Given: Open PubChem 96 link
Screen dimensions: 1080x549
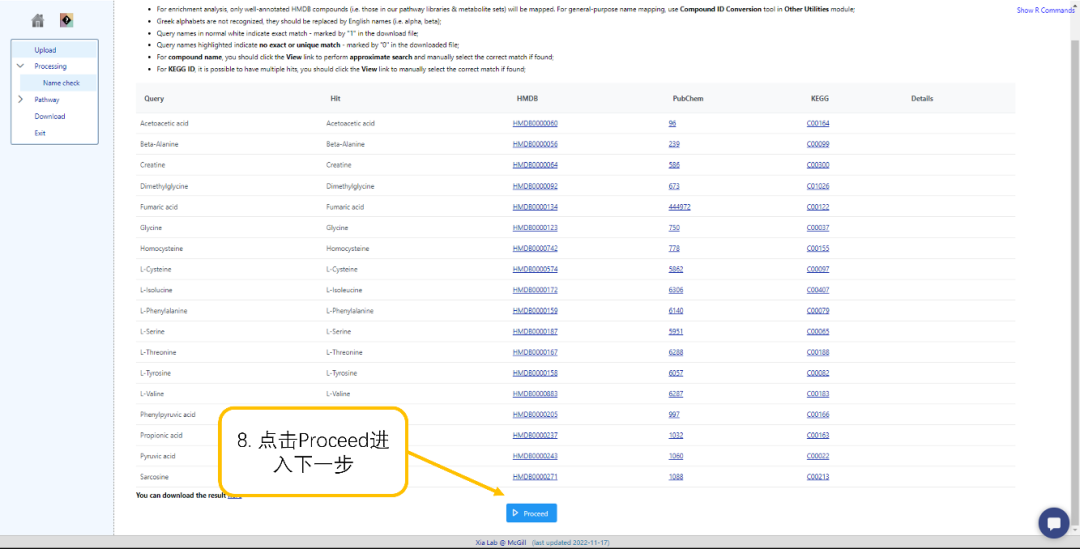Looking at the screenshot, I should [672, 123].
